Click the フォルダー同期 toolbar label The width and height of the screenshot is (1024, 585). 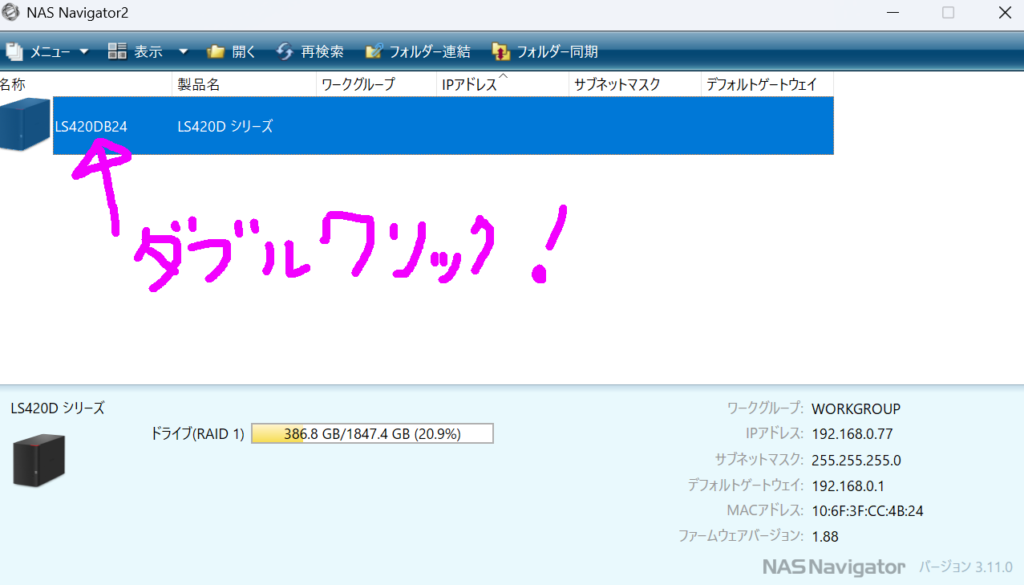(557, 52)
